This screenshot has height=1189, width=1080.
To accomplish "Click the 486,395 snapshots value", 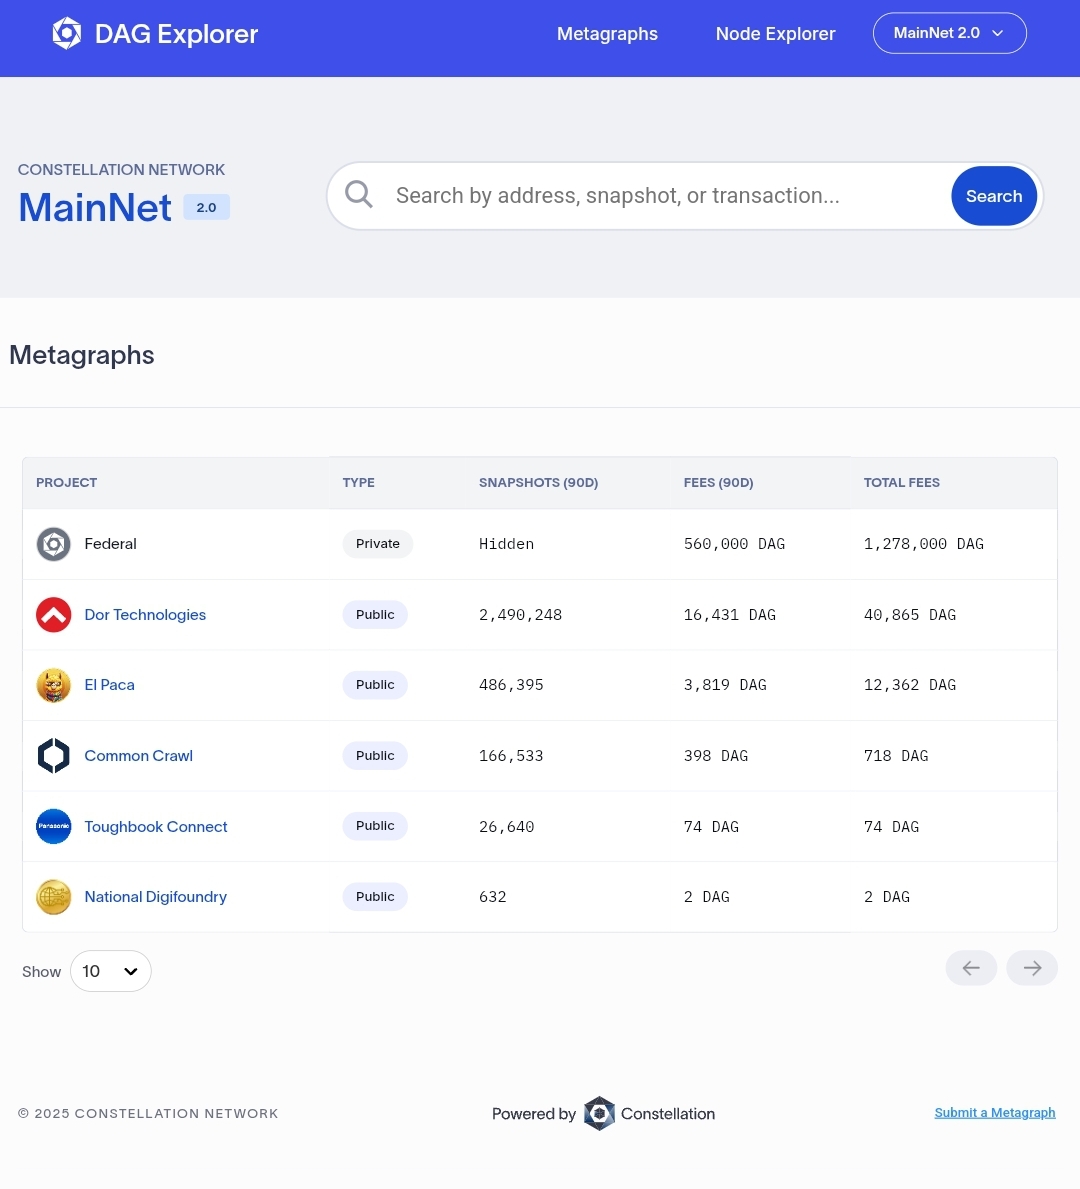I will (511, 685).
